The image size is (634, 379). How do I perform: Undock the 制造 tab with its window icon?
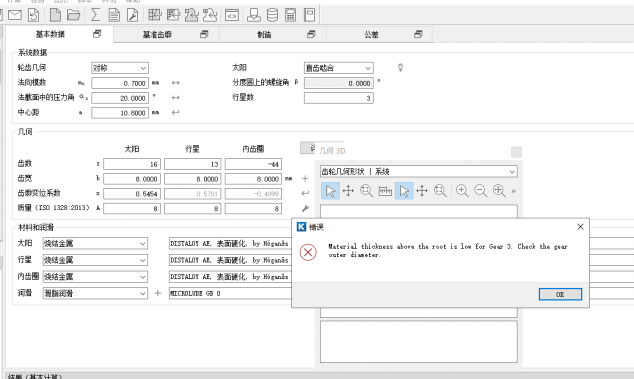click(311, 34)
